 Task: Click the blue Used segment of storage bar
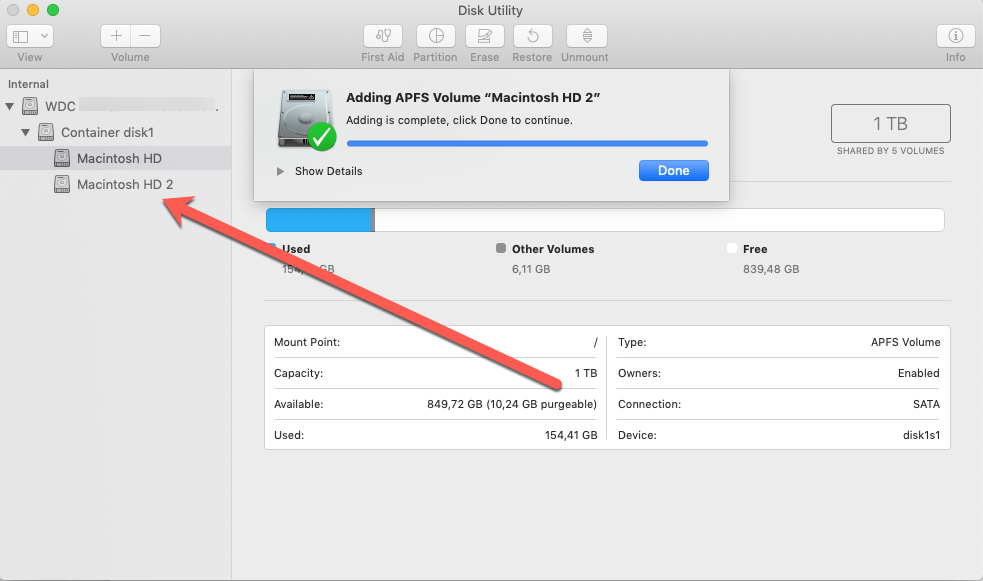[318, 219]
